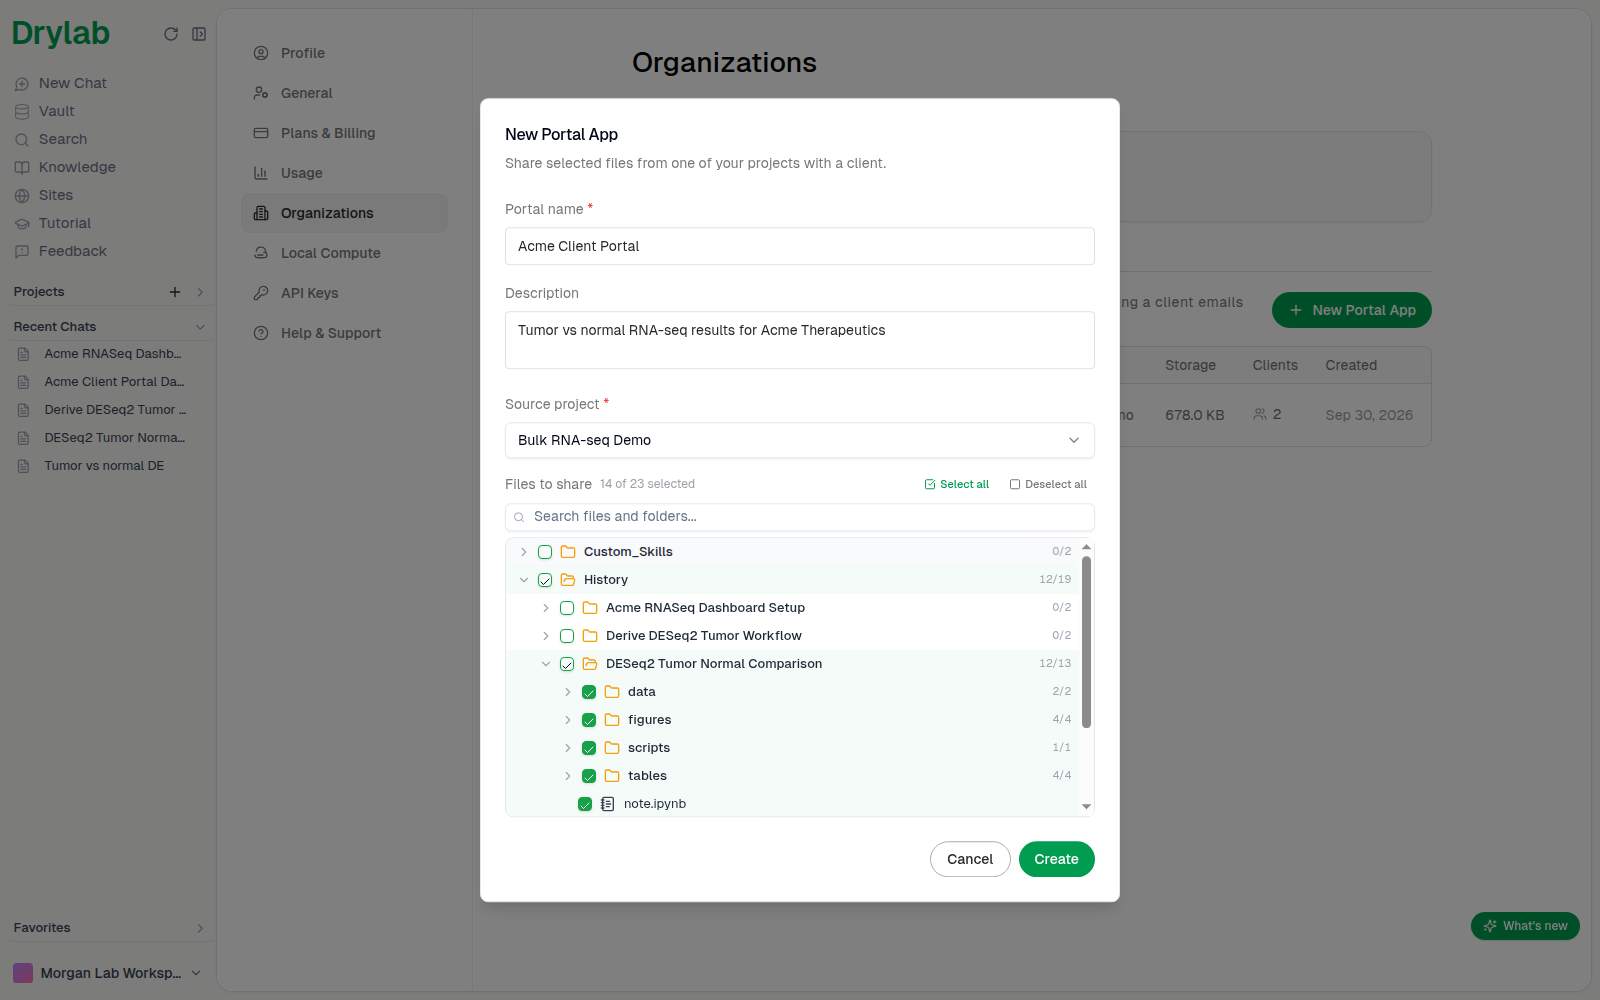
Task: Uncheck the note.ipynb file checkbox
Action: 585,804
